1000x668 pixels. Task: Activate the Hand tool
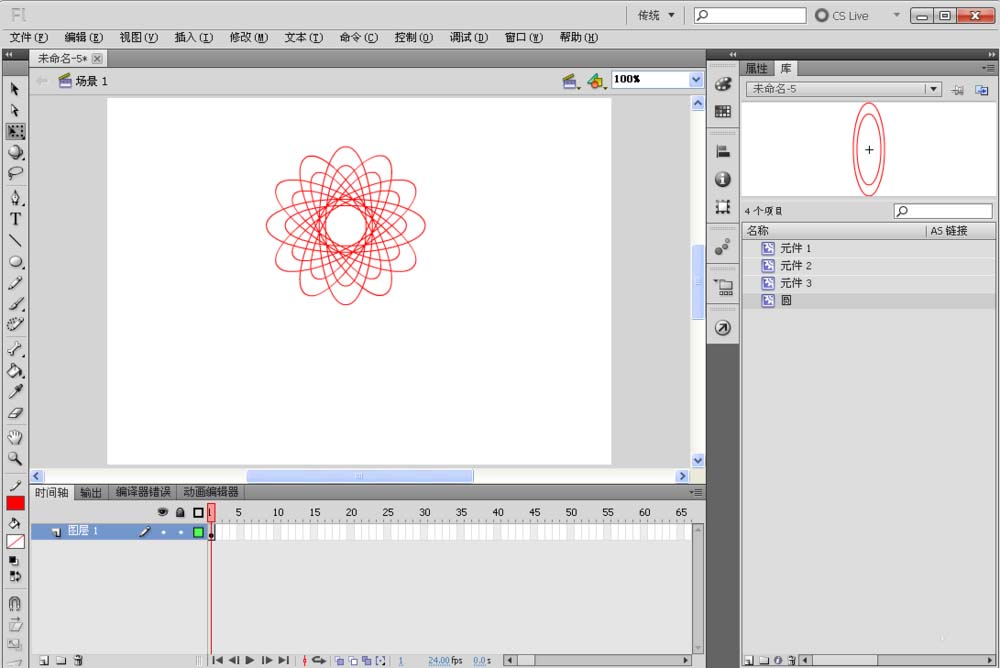pos(16,437)
